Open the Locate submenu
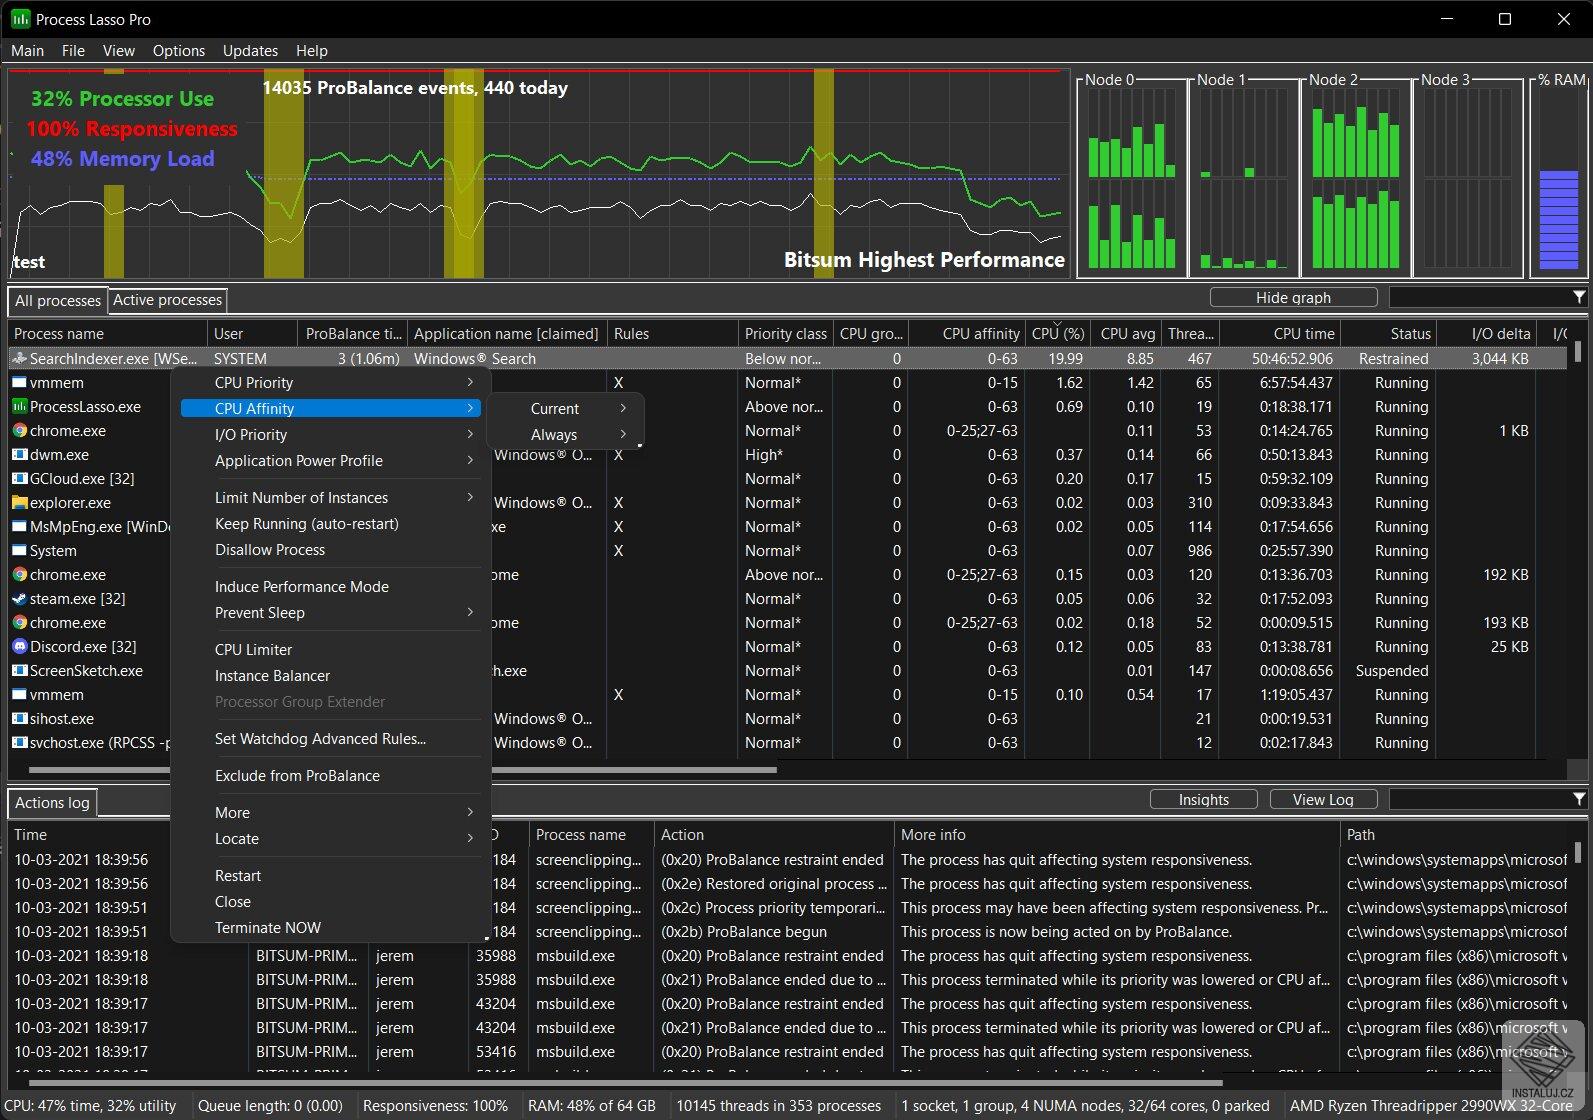The image size is (1593, 1120). click(331, 838)
